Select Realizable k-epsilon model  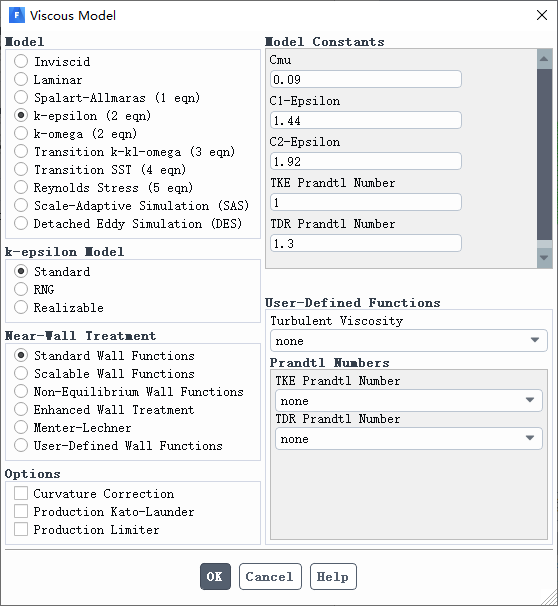tap(21, 307)
